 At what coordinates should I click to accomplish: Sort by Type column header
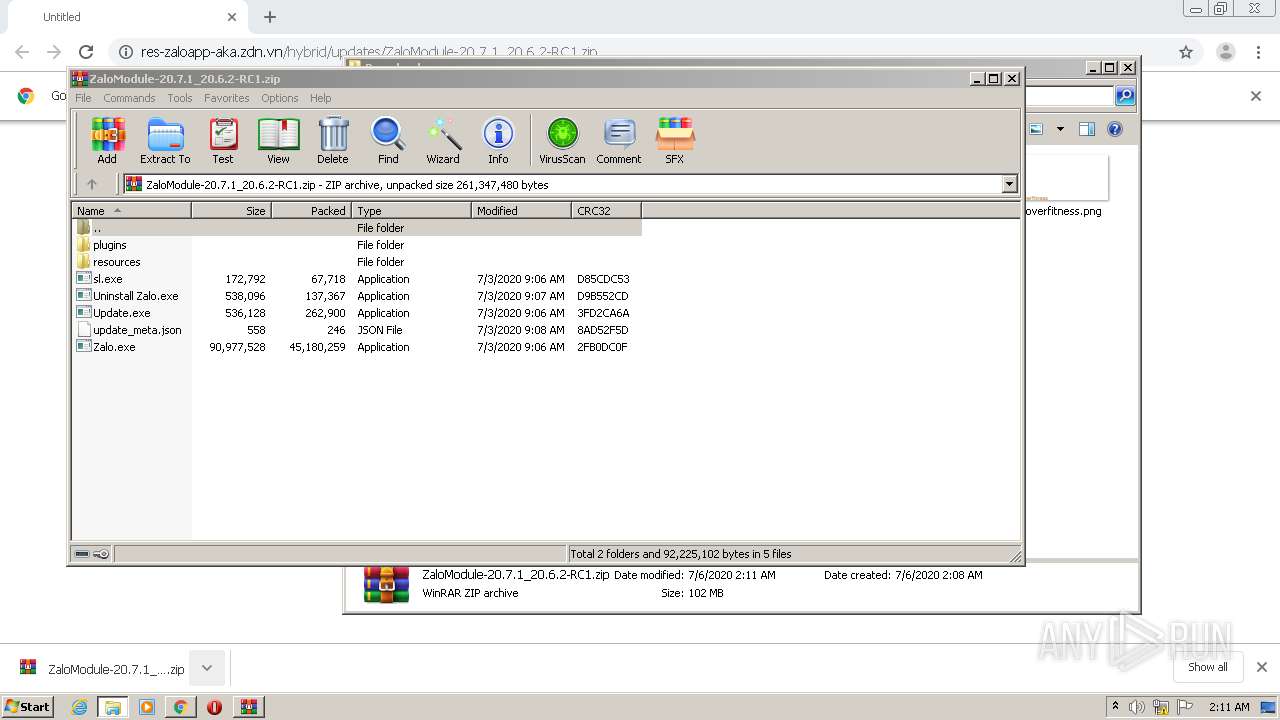tap(411, 211)
